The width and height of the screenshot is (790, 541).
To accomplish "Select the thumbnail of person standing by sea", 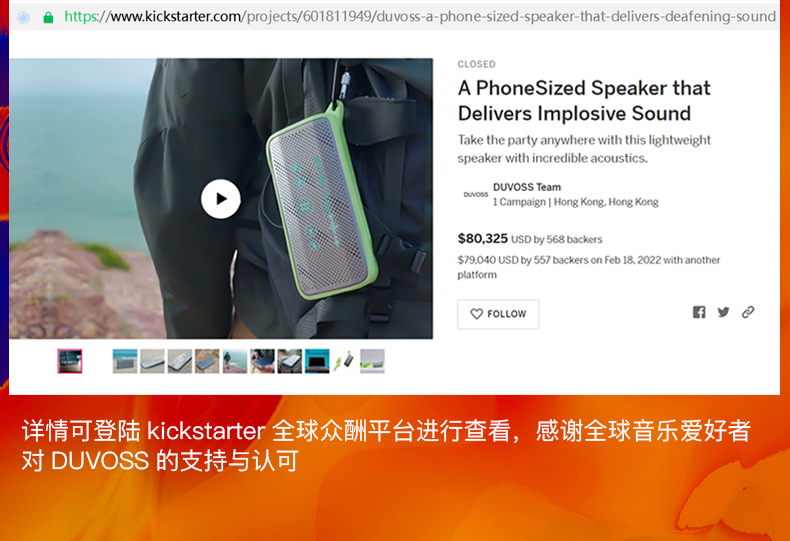I will [235, 361].
